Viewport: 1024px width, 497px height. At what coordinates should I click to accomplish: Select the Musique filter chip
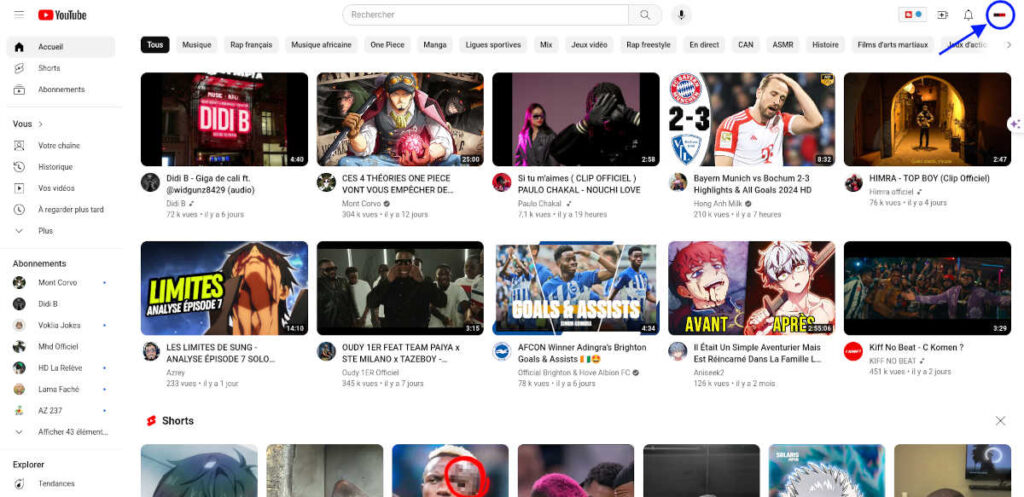click(x=197, y=45)
